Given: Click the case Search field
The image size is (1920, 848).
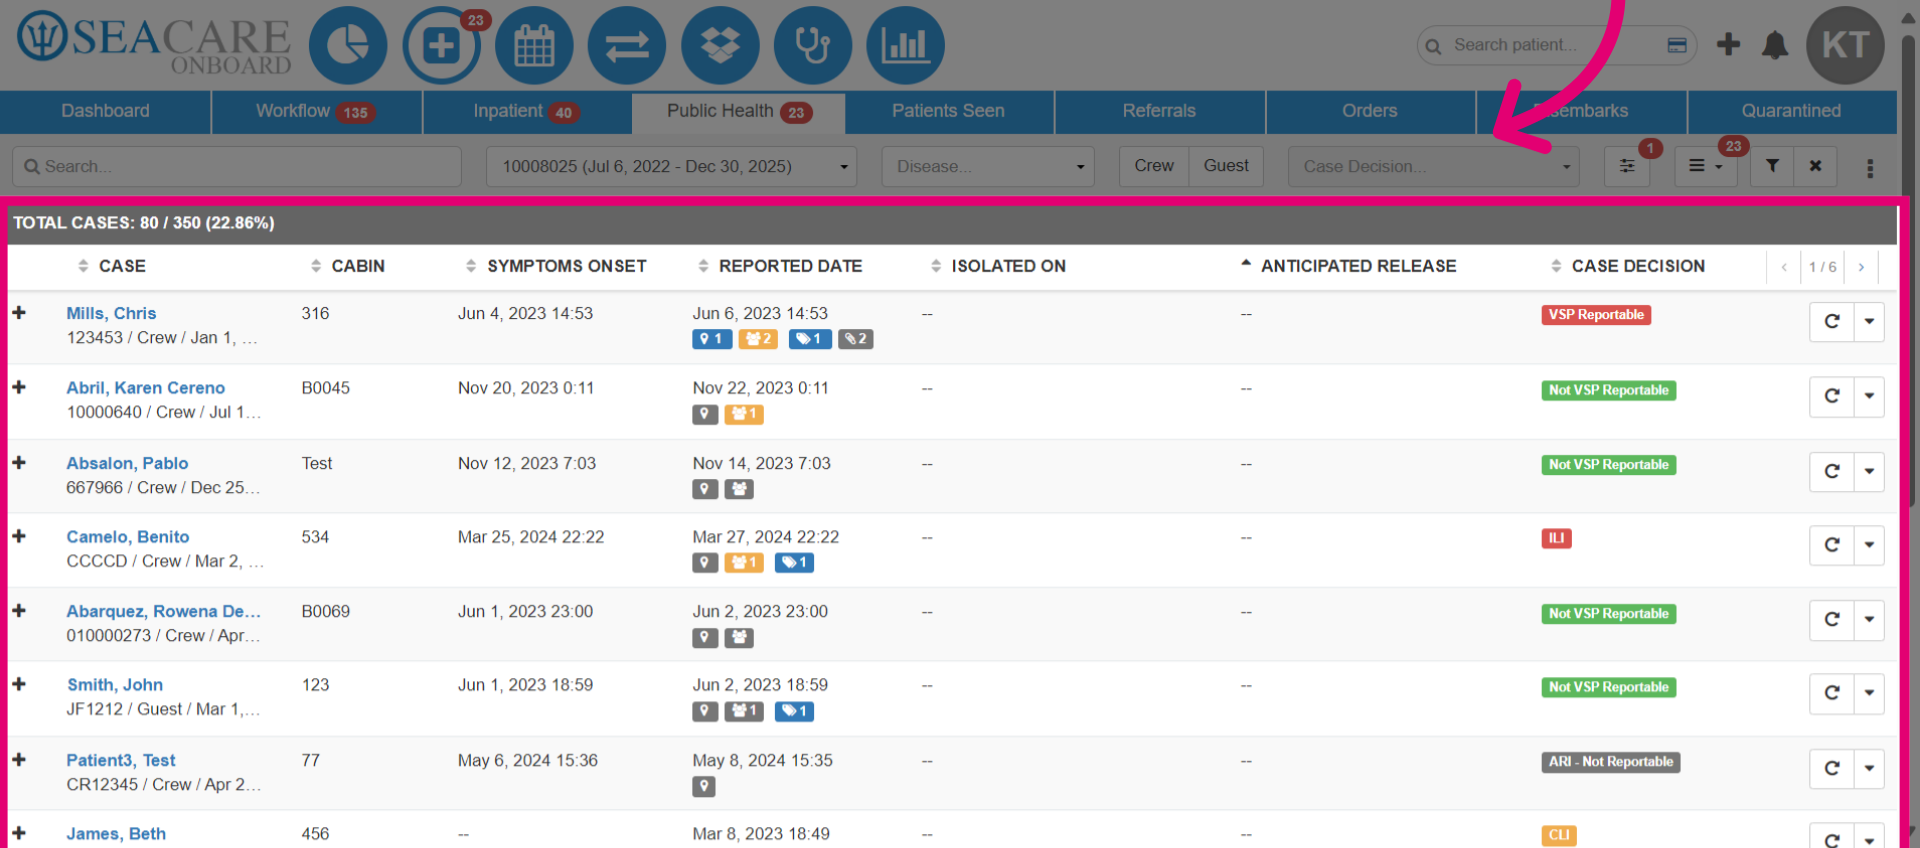Looking at the screenshot, I should point(237,166).
